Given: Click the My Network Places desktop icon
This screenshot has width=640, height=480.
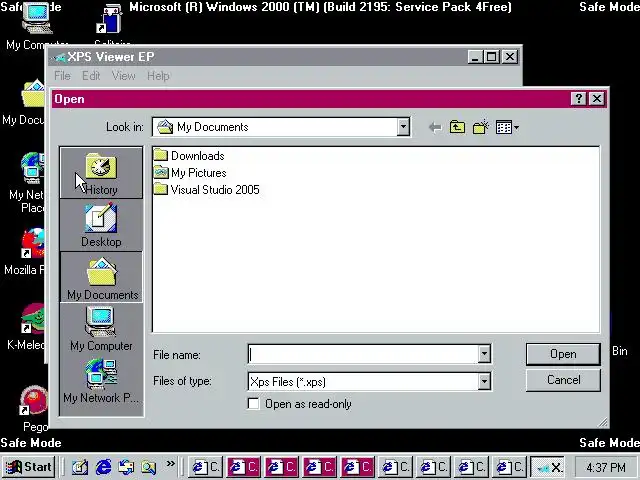Looking at the screenshot, I should click(29, 182).
